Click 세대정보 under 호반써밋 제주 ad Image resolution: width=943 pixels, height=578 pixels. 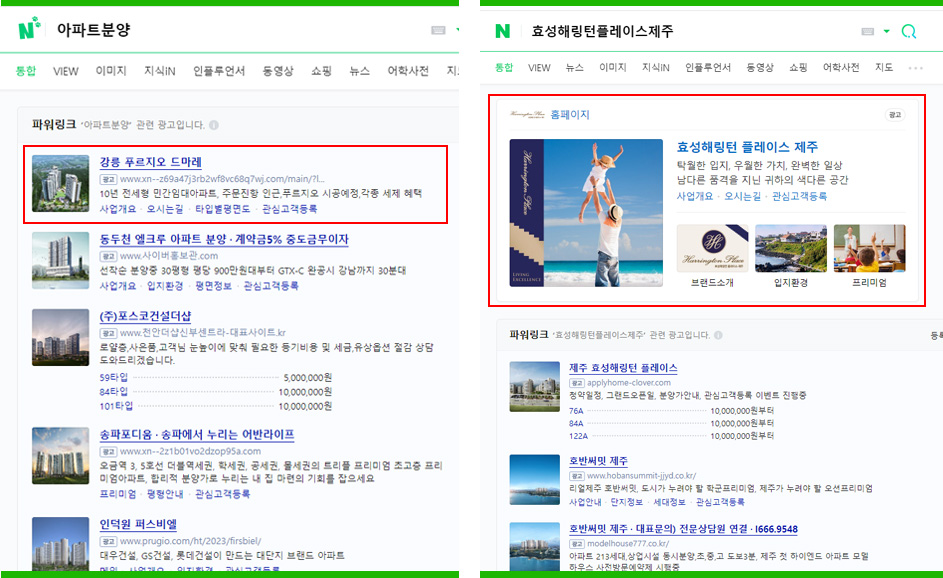669,502
